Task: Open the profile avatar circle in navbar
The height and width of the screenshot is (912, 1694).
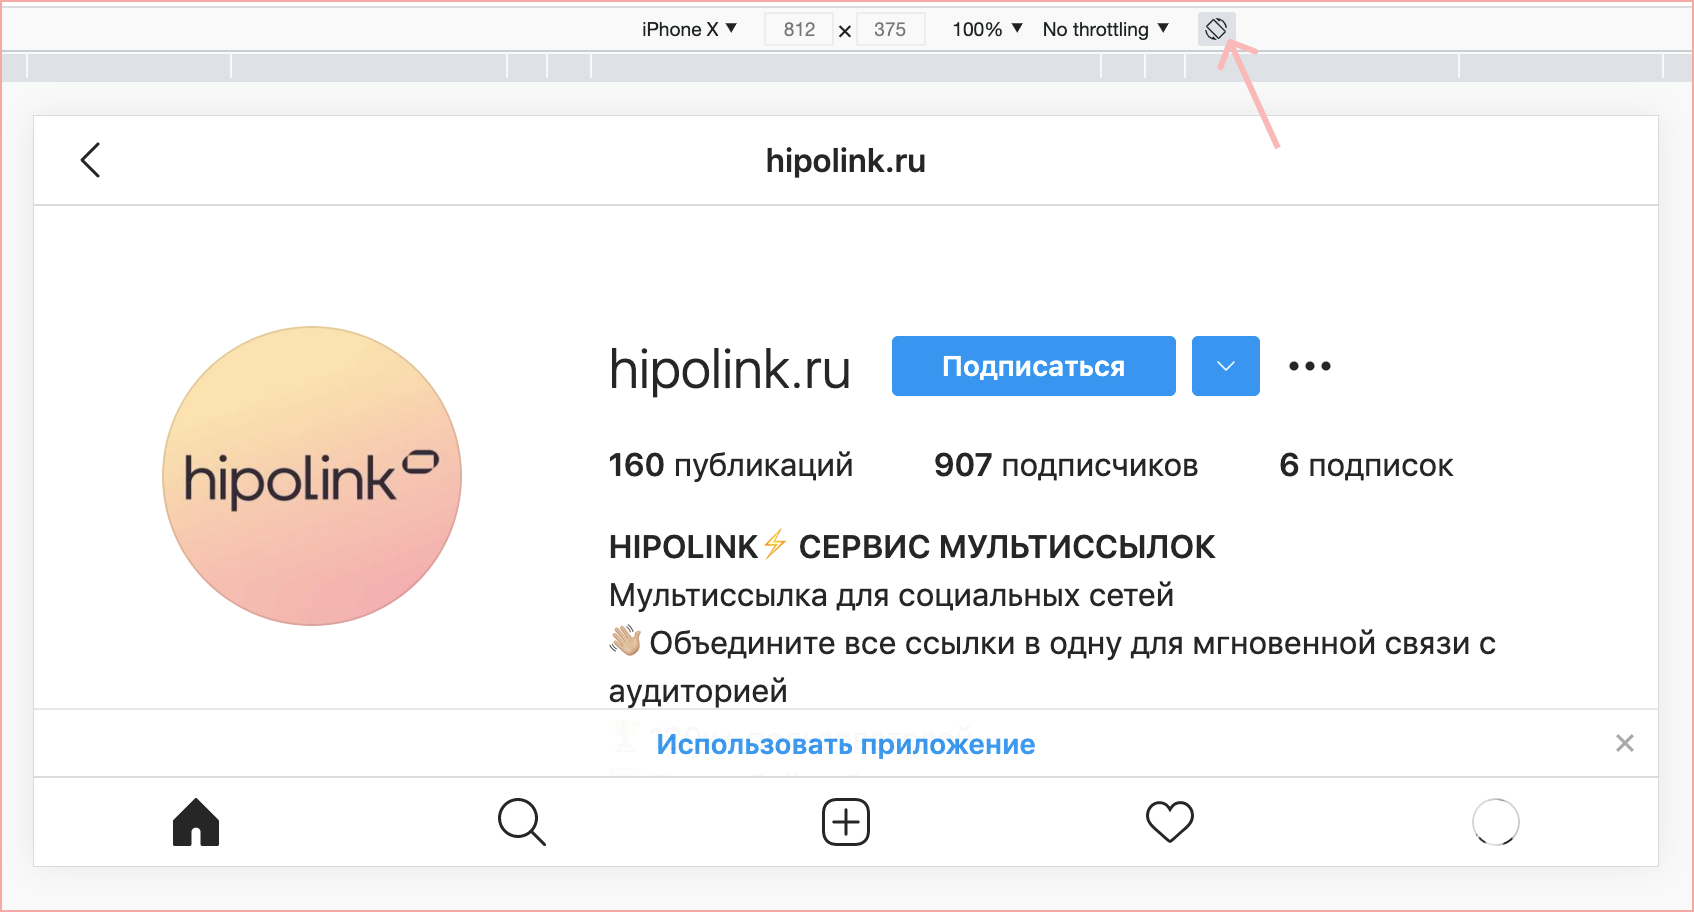Action: [1495, 822]
